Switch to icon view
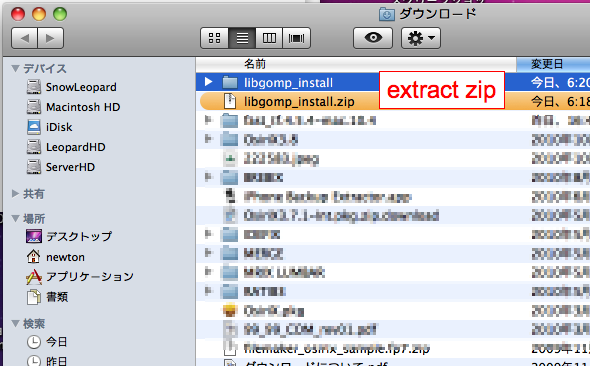Image resolution: width=590 pixels, height=370 pixels. (x=214, y=38)
